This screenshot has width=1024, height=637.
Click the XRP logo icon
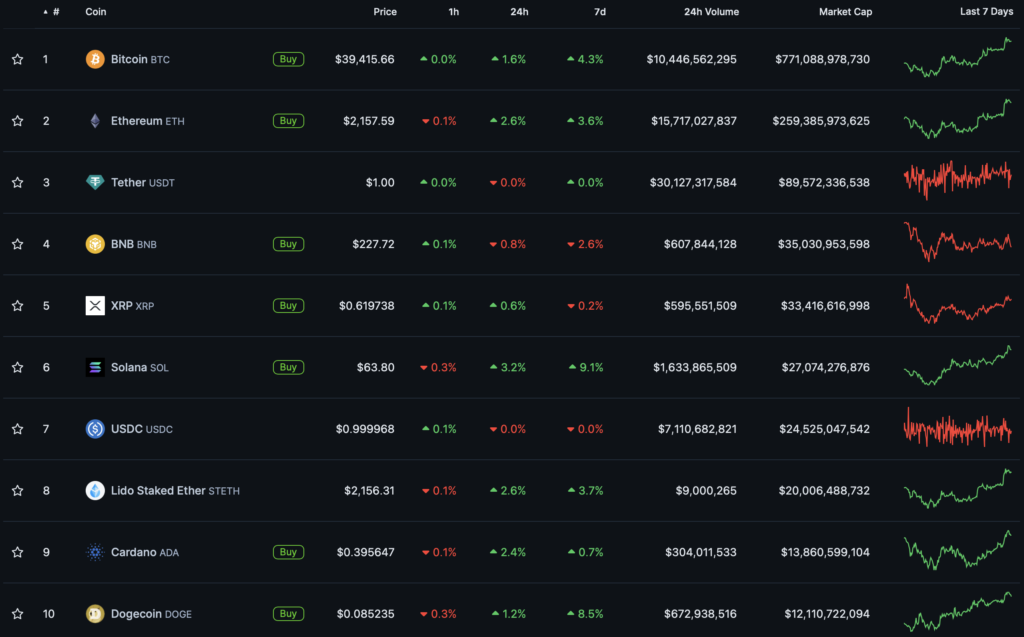pos(95,305)
